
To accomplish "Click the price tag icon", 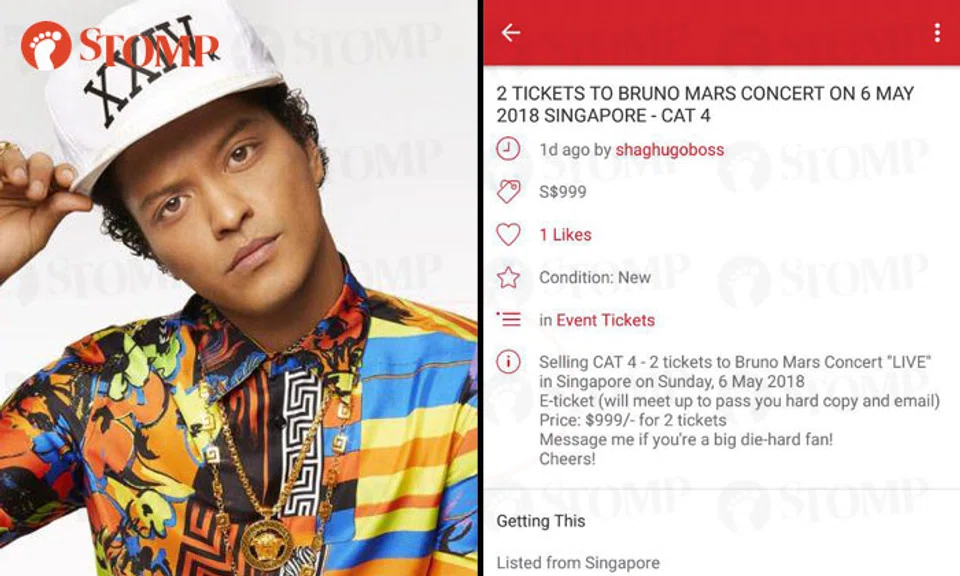I will point(508,192).
